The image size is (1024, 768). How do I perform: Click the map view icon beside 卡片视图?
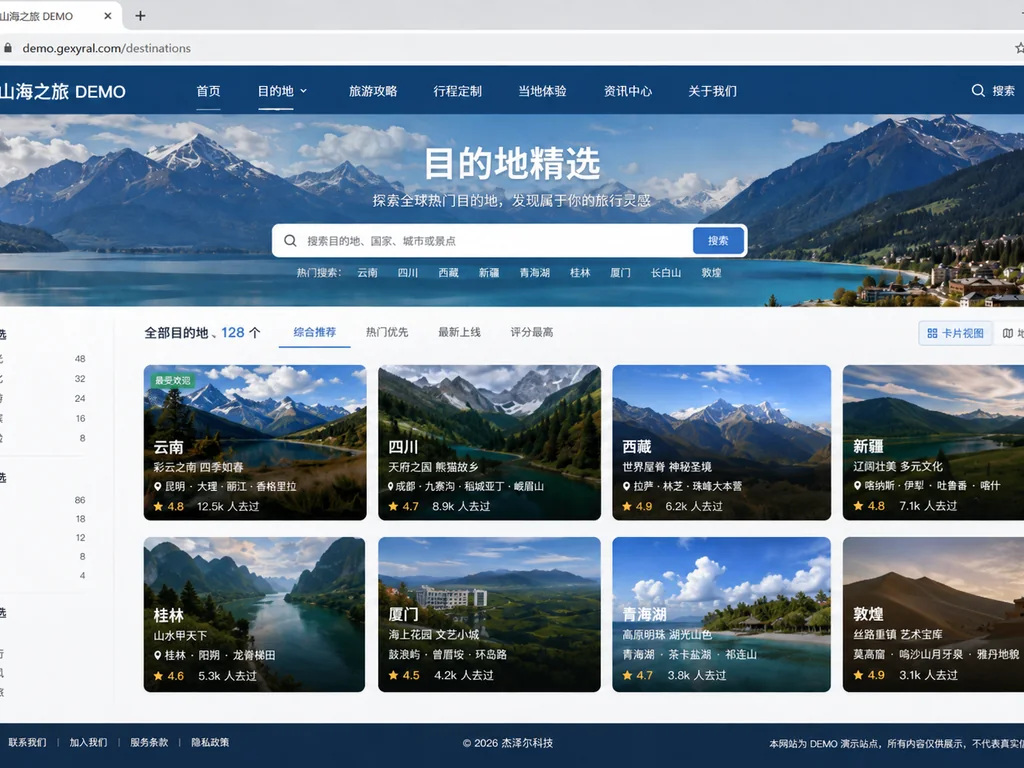point(1008,333)
